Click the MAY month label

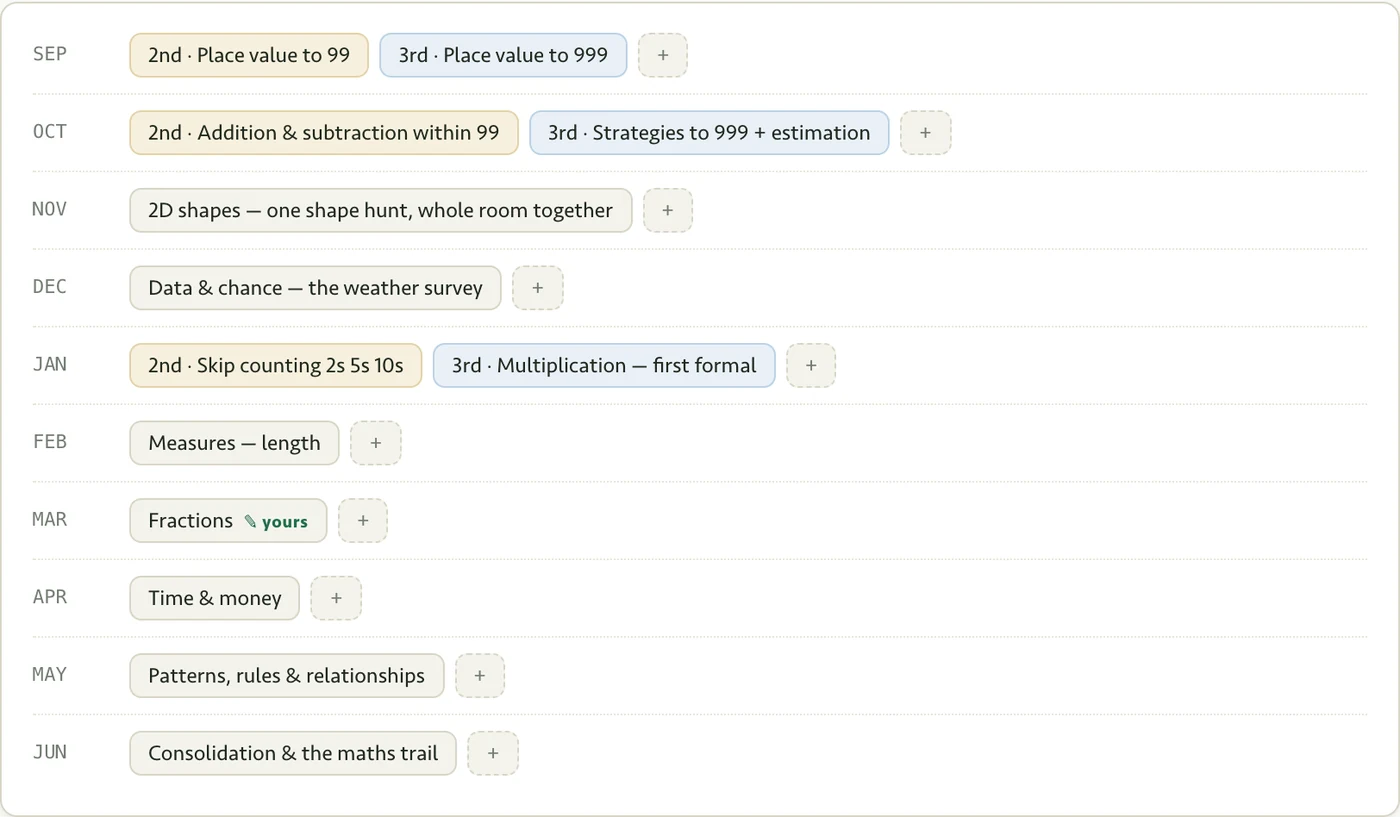coord(50,674)
